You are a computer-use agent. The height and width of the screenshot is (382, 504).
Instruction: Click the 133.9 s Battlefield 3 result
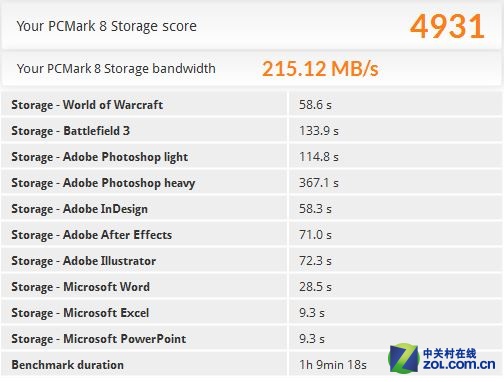click(319, 131)
